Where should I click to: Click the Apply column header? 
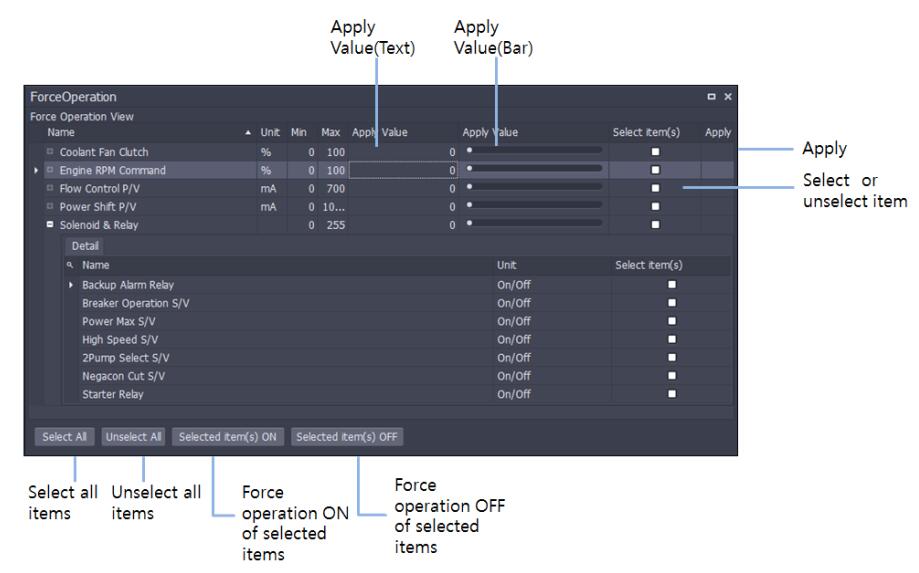(717, 132)
